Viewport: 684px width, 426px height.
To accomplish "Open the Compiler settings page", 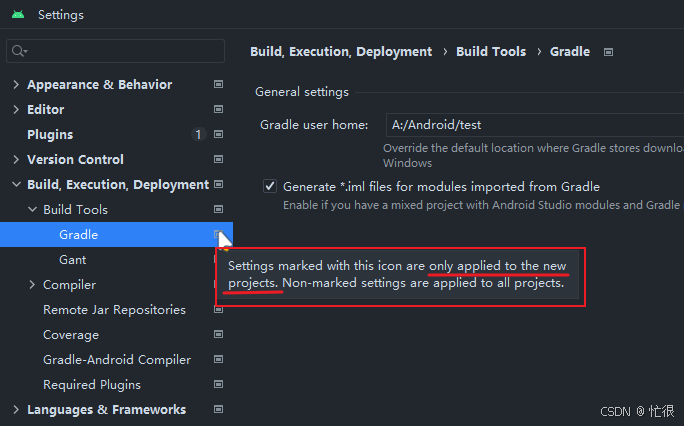I will pos(69,285).
